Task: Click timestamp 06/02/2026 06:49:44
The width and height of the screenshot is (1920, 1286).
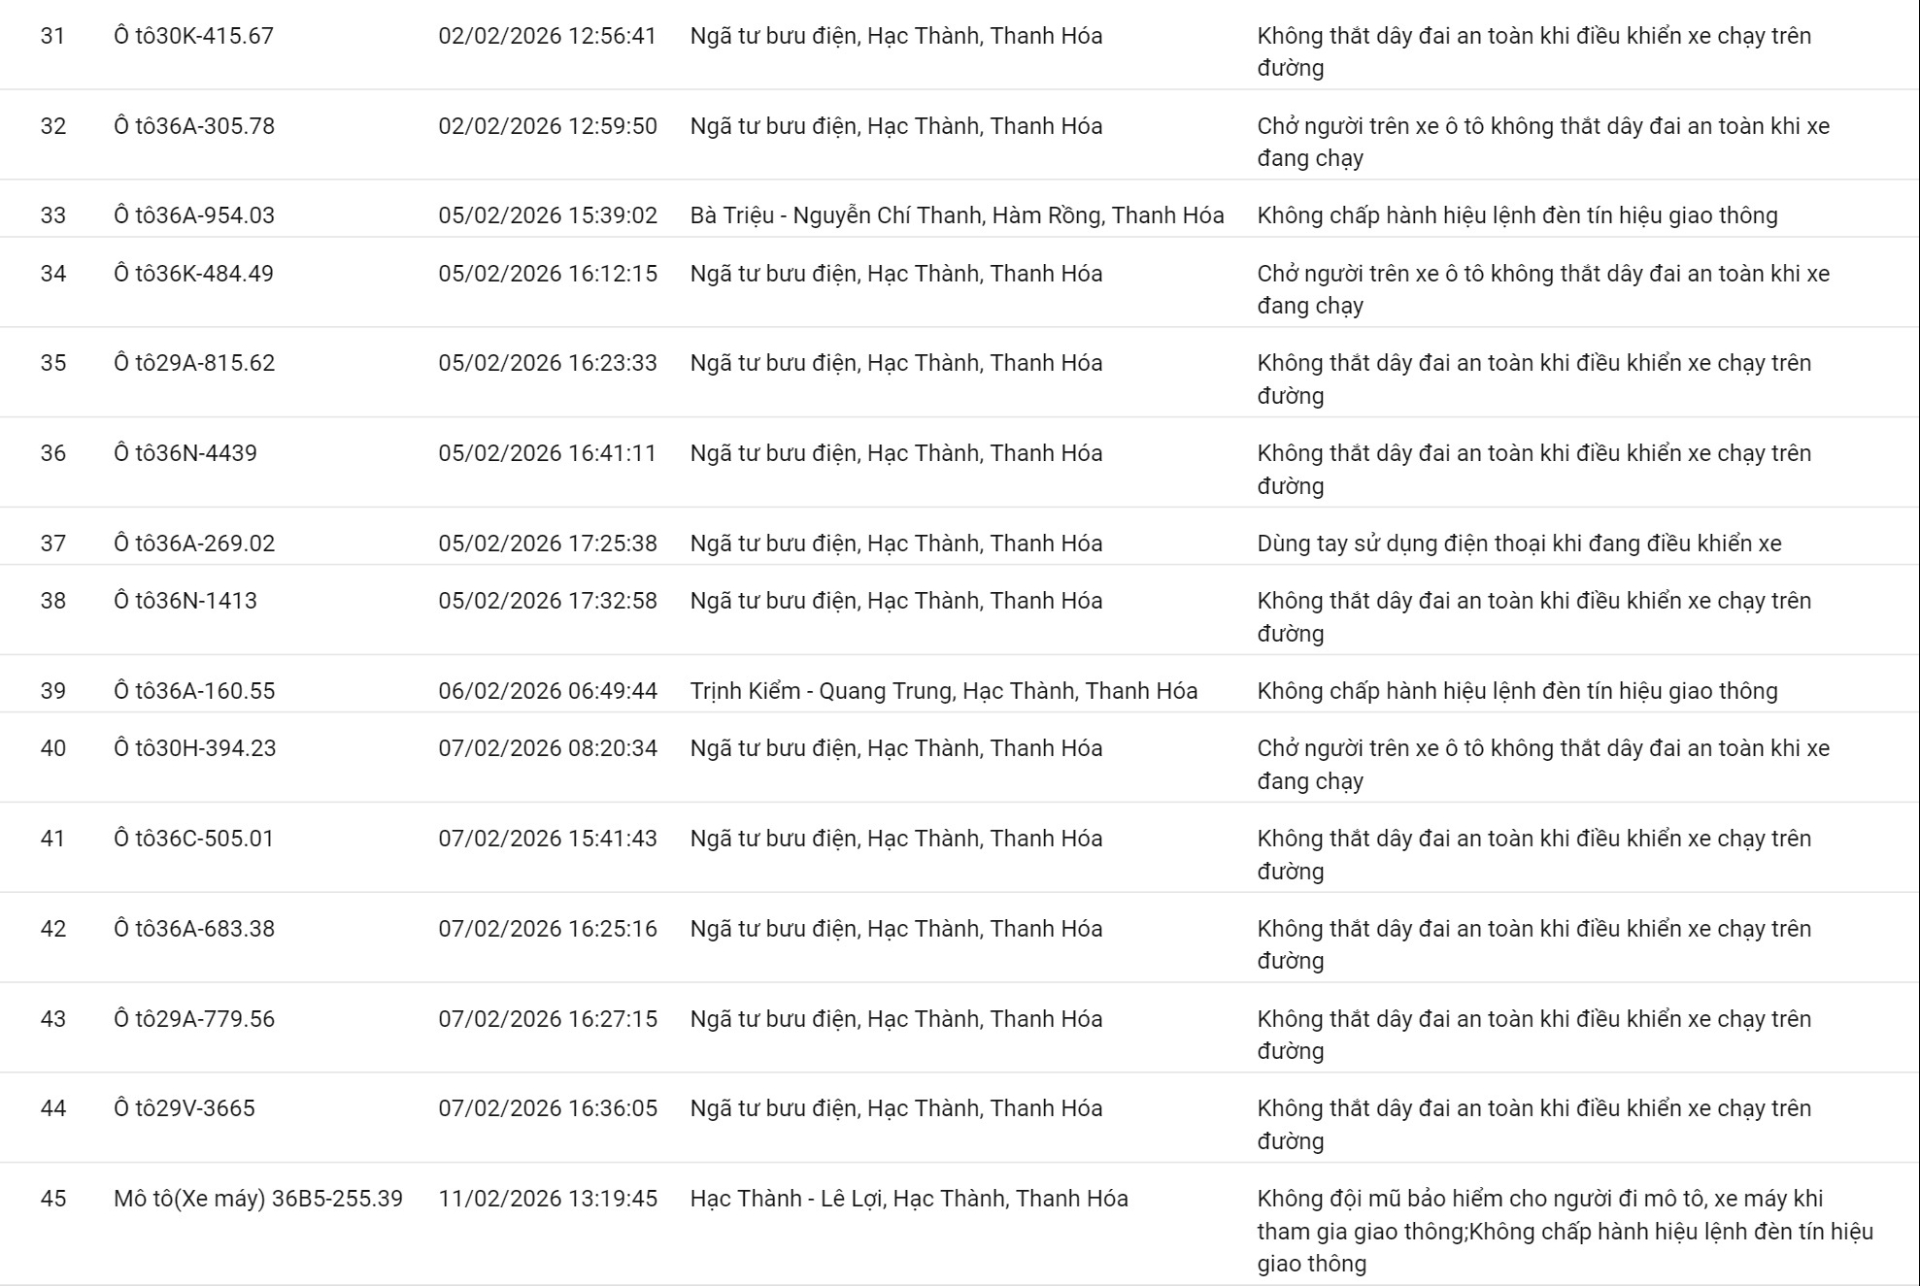Action: 547,690
